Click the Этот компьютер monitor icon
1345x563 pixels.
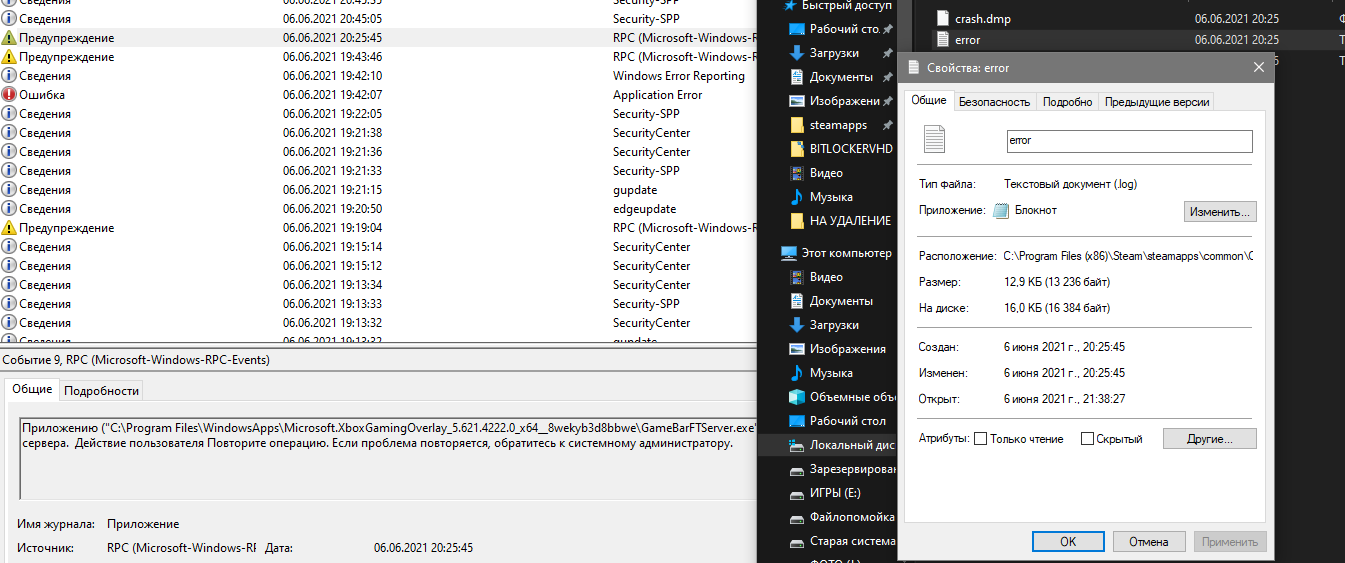point(789,253)
